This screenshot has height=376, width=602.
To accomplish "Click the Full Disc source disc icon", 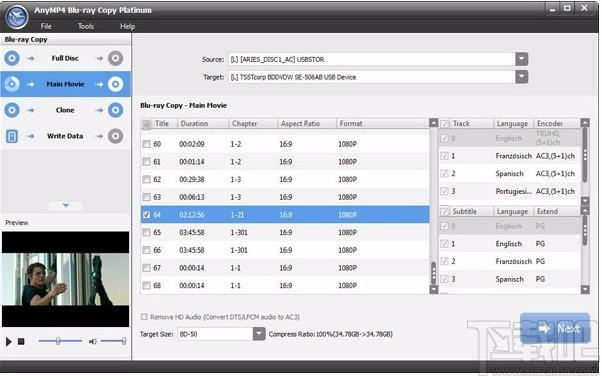I will [x=12, y=58].
